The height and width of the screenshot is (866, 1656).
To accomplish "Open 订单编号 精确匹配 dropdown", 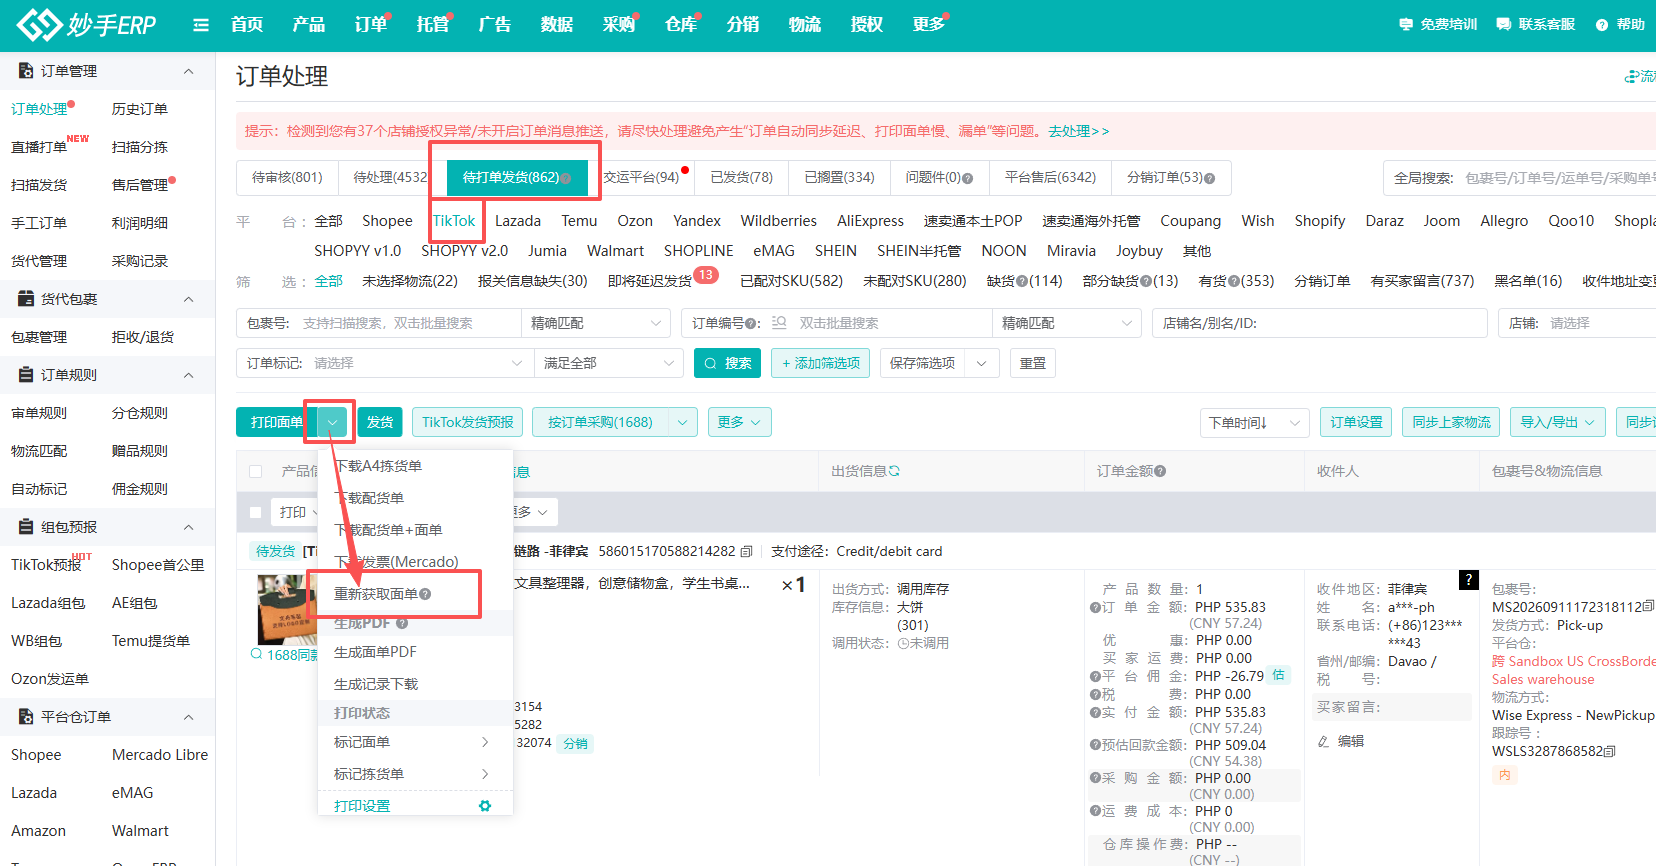I will click(1068, 323).
